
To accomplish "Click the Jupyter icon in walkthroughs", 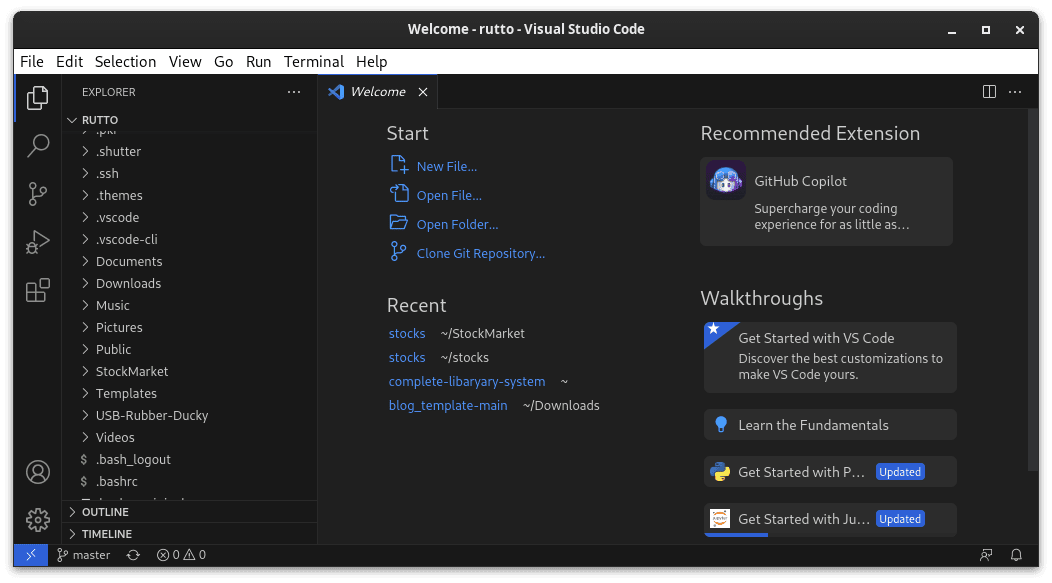I will click(720, 519).
